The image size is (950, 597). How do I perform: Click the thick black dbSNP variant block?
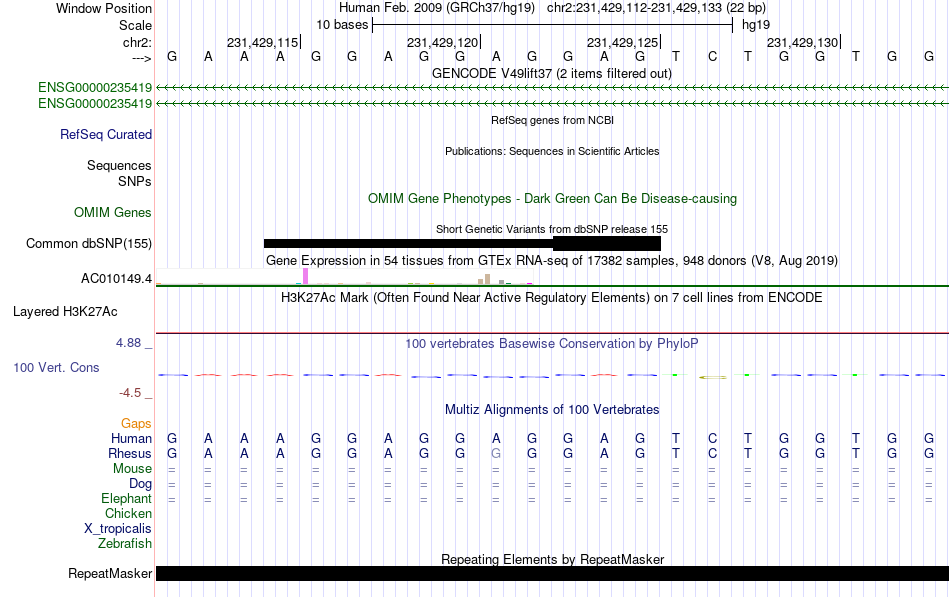coord(606,243)
